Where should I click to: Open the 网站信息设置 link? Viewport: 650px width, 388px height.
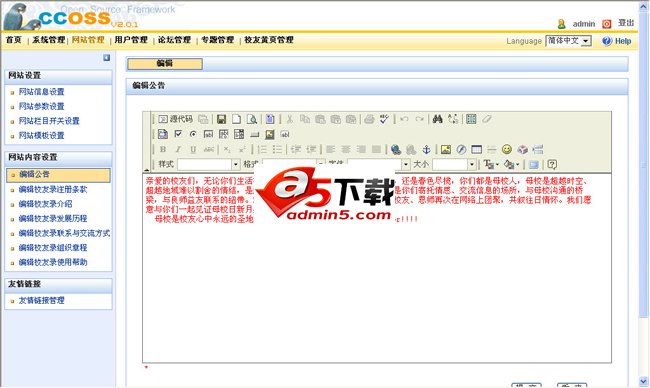(x=41, y=92)
